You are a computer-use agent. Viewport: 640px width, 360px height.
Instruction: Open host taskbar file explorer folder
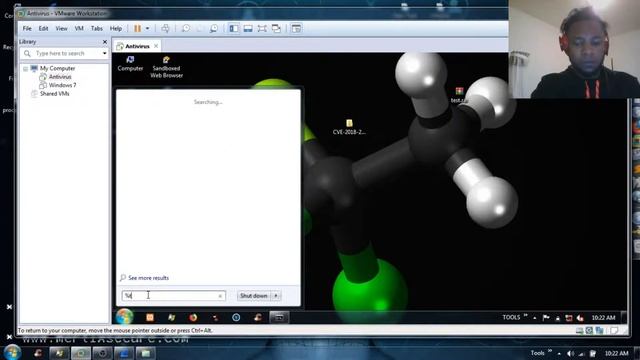(x=146, y=353)
